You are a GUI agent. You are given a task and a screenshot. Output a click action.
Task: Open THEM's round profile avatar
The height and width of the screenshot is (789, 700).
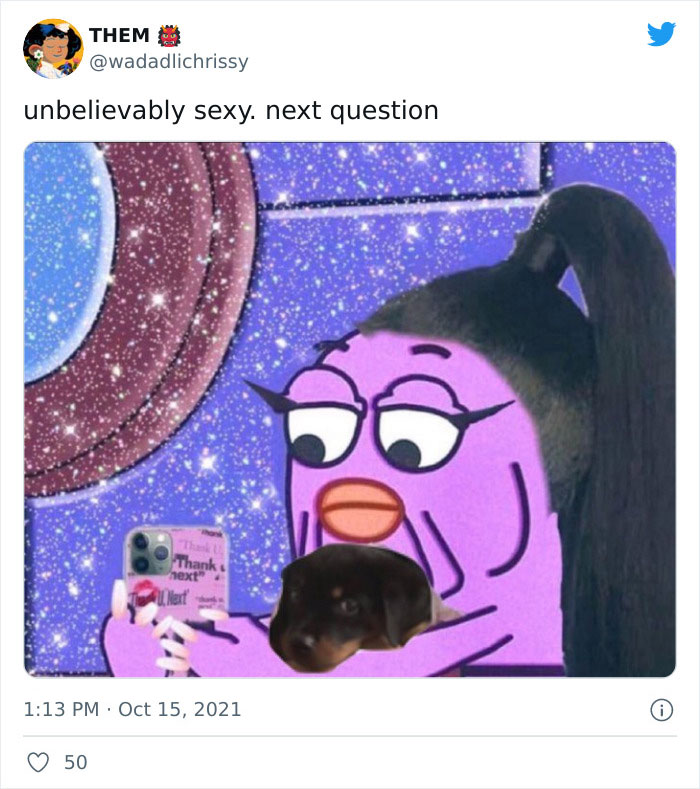pos(53,49)
